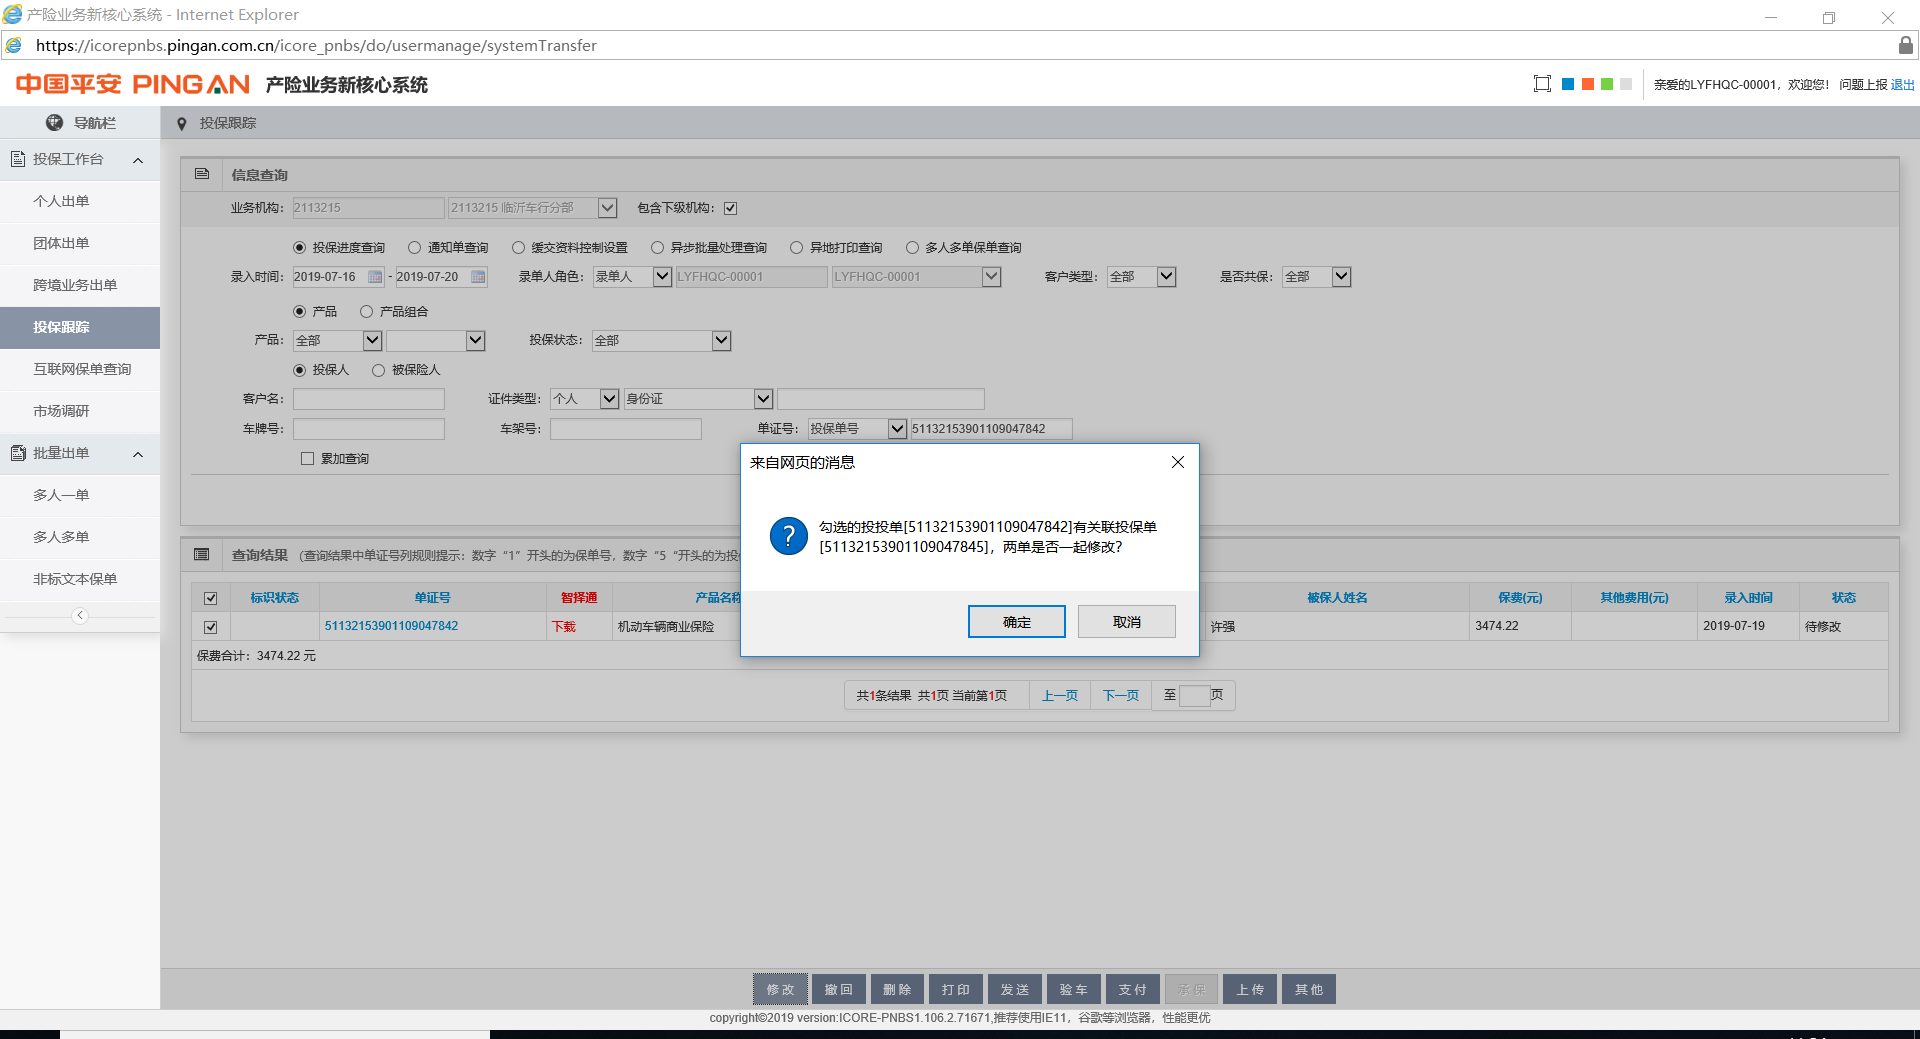This screenshot has width=1920, height=1039.
Task: Open 互联网保单查询 in the sidebar
Action: pyautogui.click(x=80, y=369)
